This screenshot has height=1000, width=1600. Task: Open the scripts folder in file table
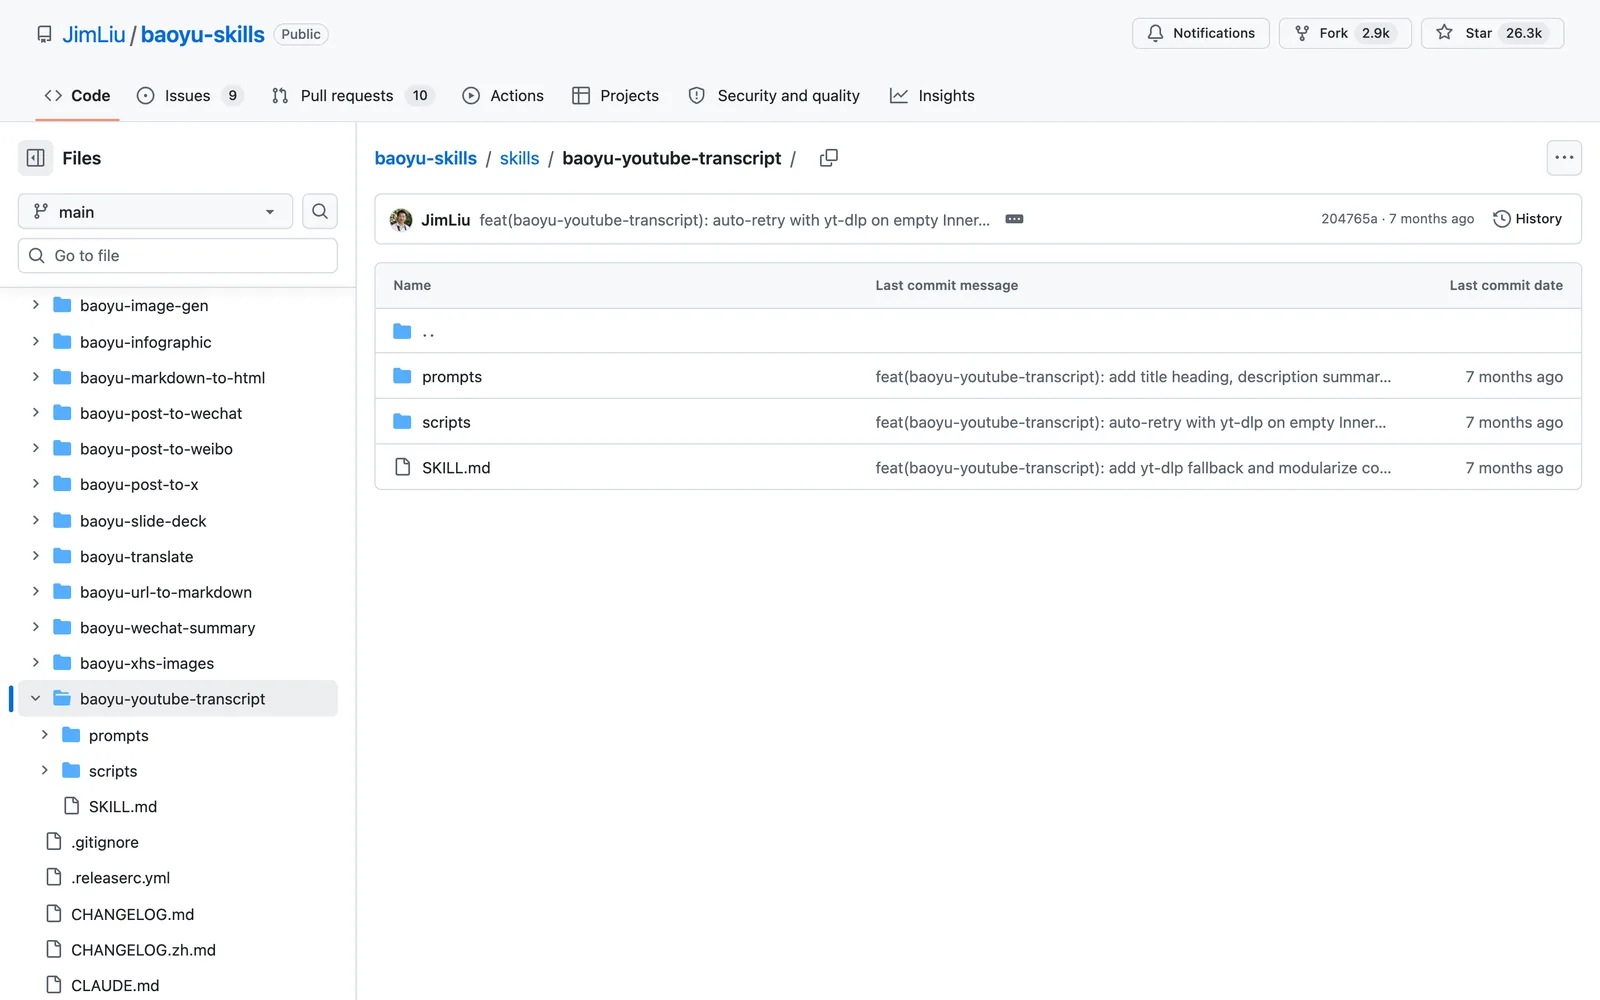[x=446, y=422]
